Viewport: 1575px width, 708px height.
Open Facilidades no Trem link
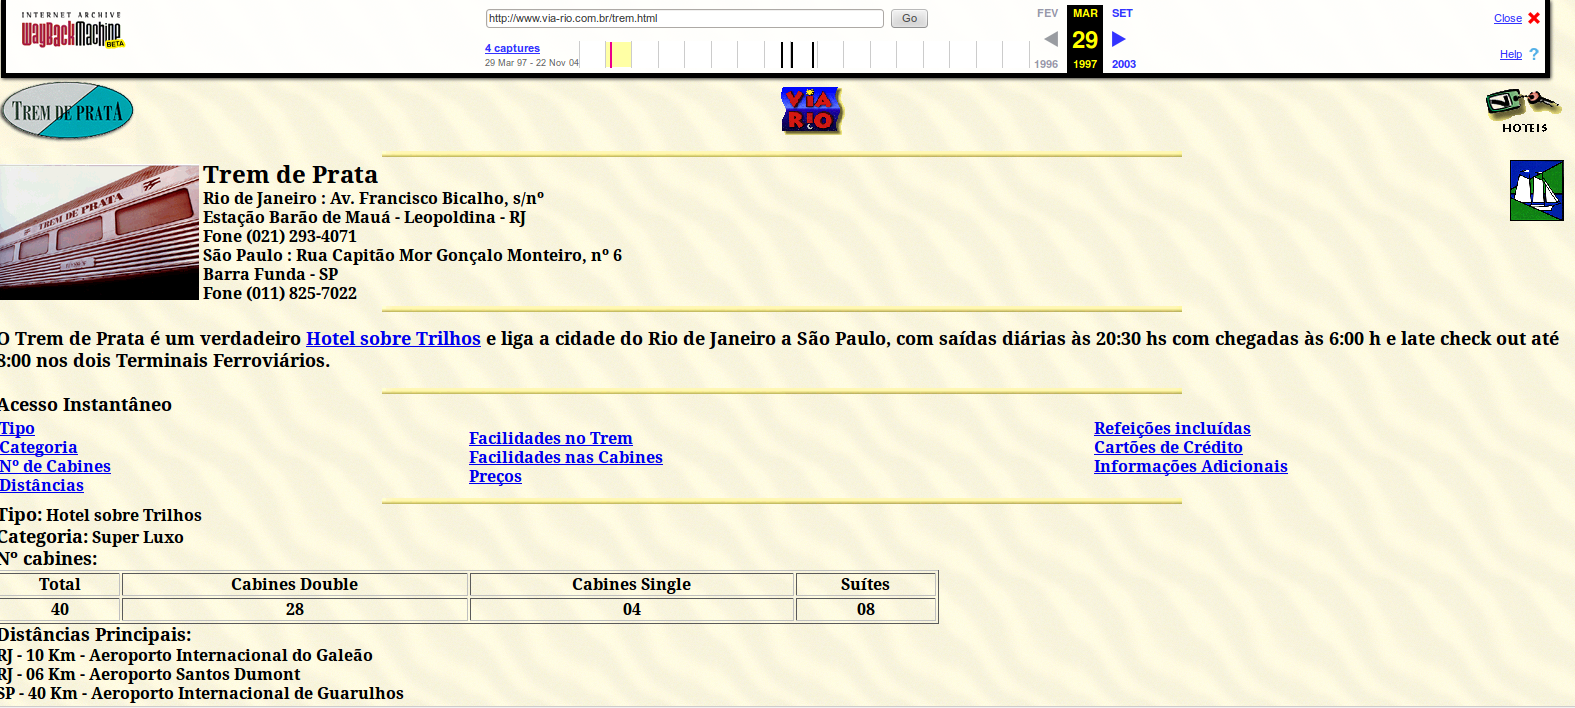tap(551, 438)
